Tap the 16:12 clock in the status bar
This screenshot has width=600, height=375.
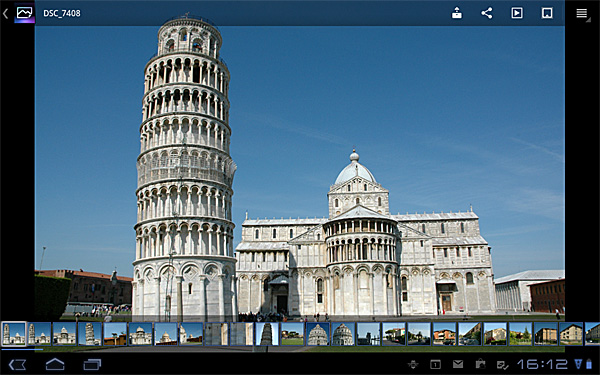[542, 364]
